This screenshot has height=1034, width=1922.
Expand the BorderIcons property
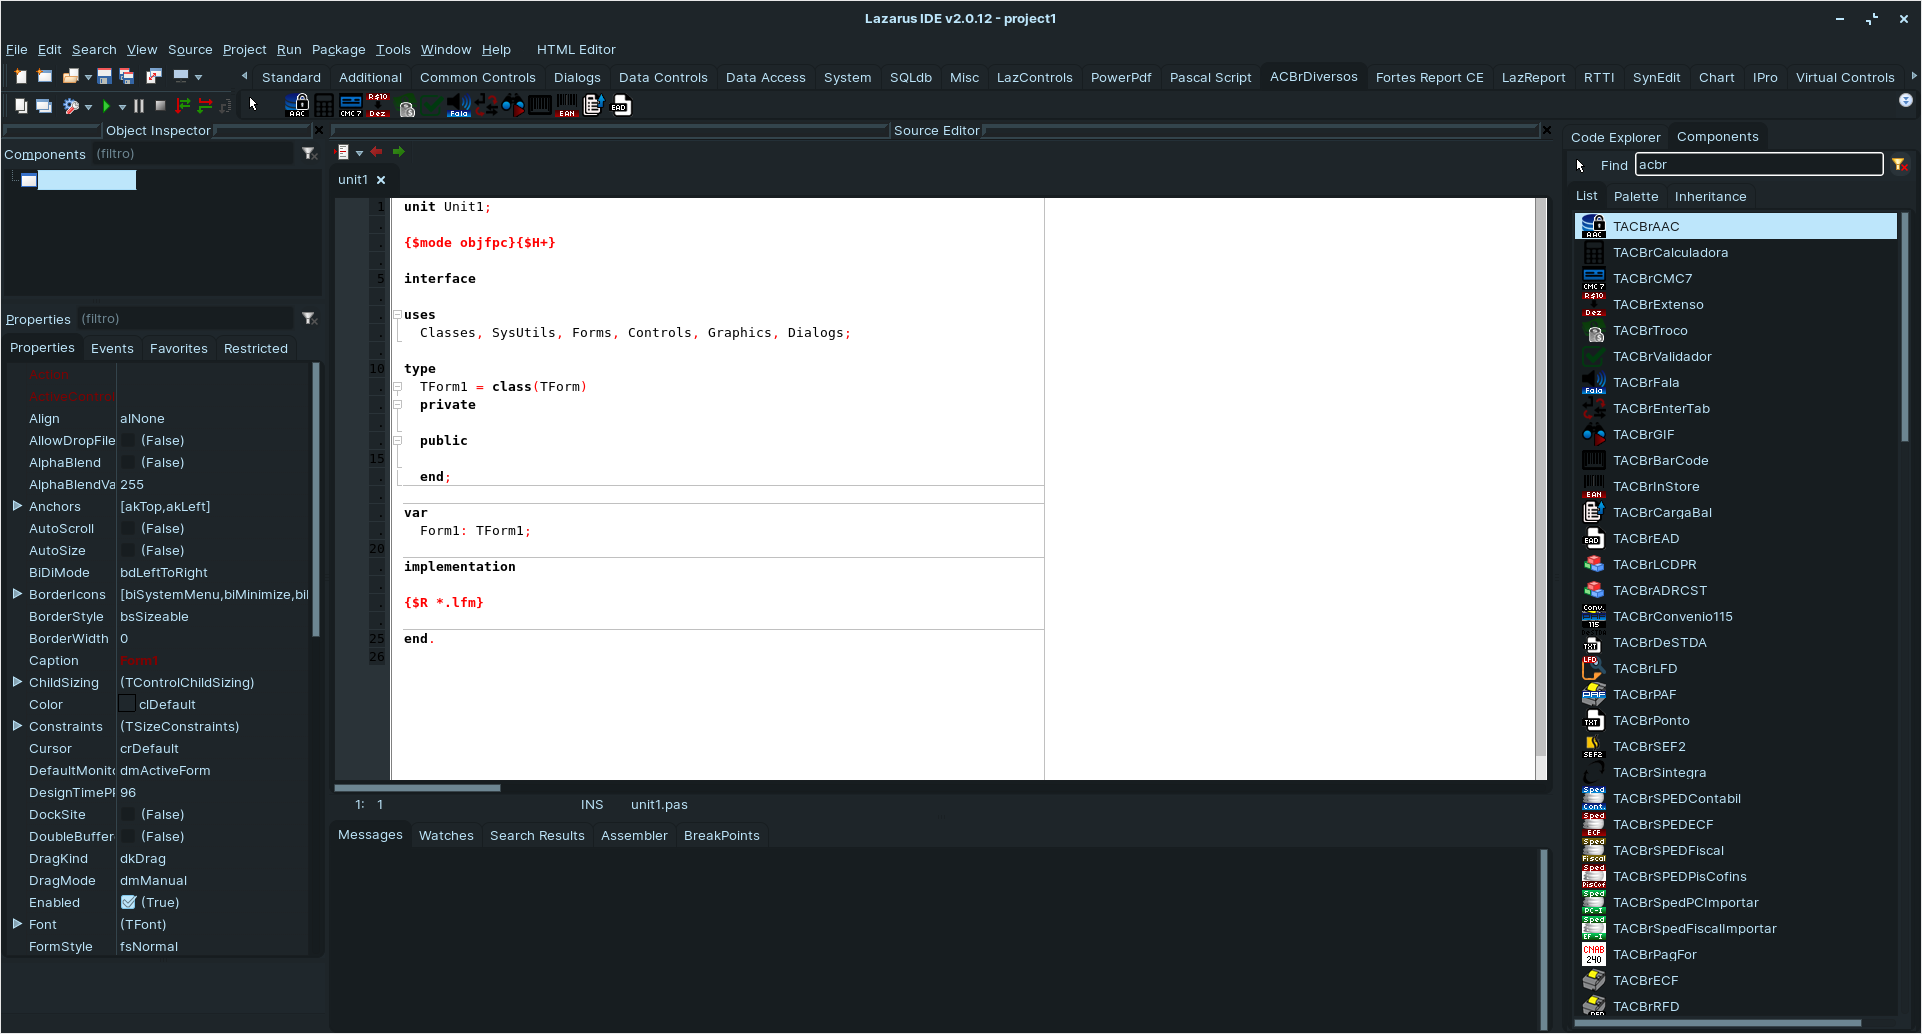click(x=17, y=594)
